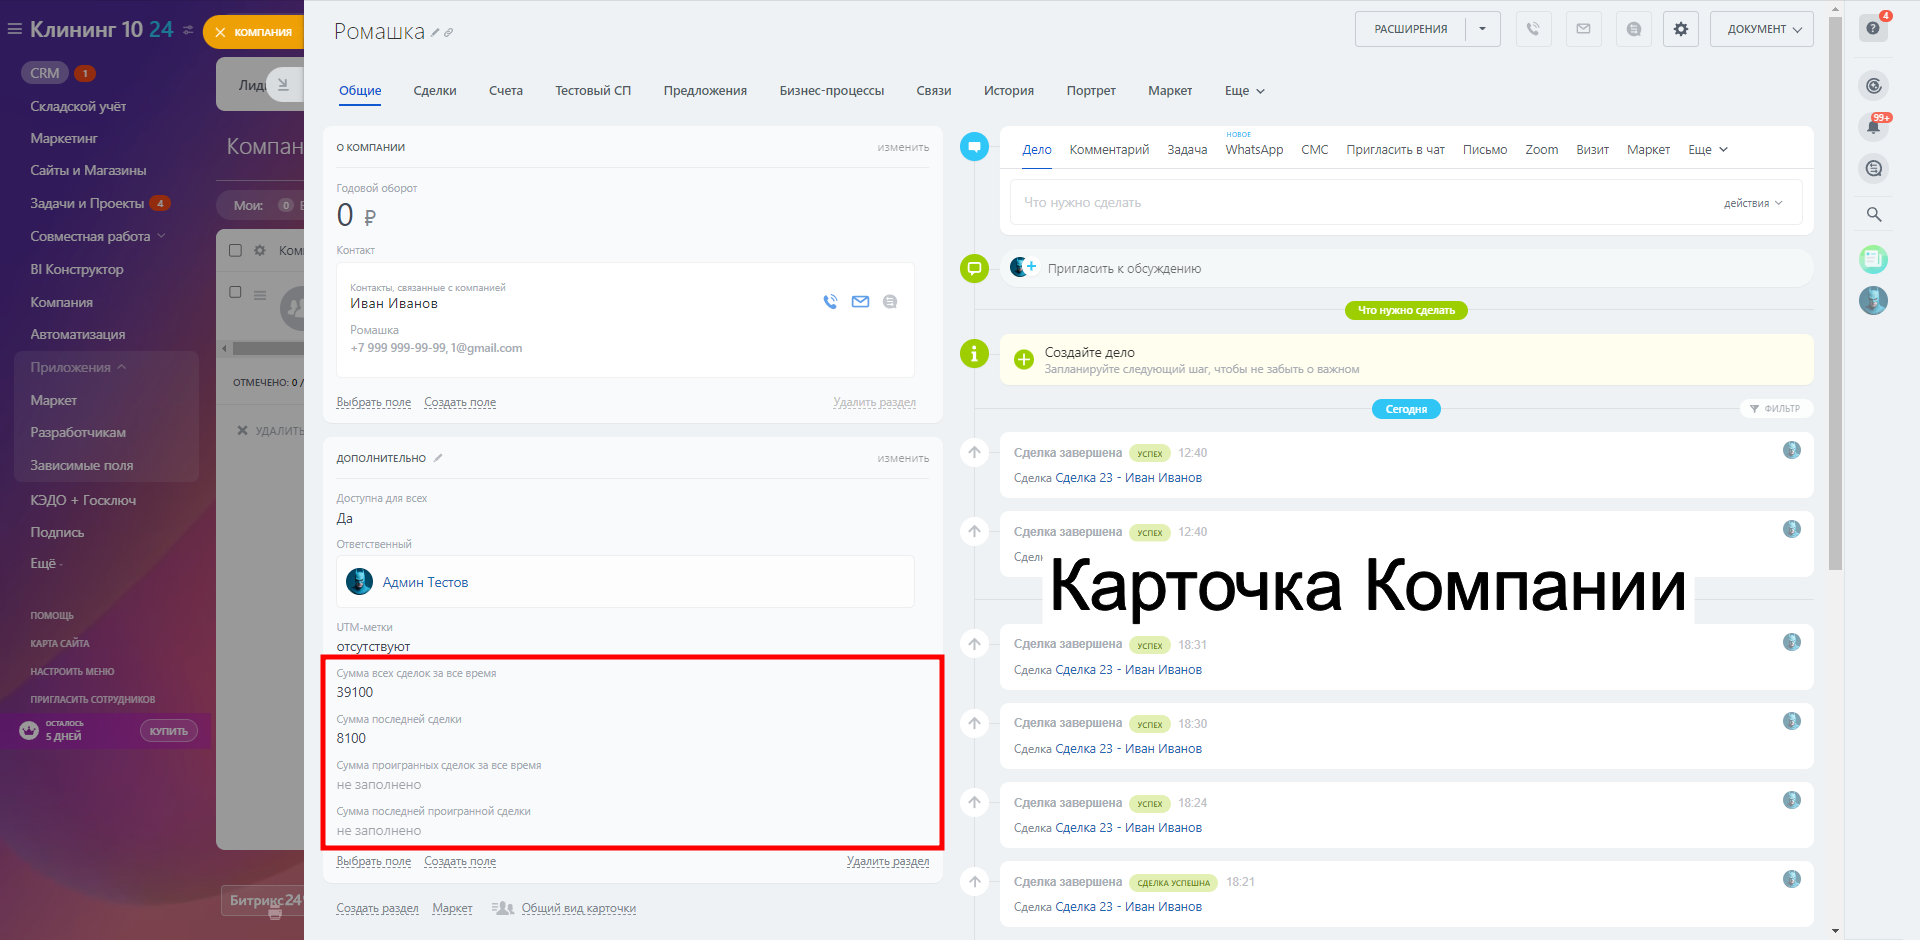Image resolution: width=1920 pixels, height=940 pixels.
Task: Toggle the select-all checkbox in company list
Action: (236, 250)
